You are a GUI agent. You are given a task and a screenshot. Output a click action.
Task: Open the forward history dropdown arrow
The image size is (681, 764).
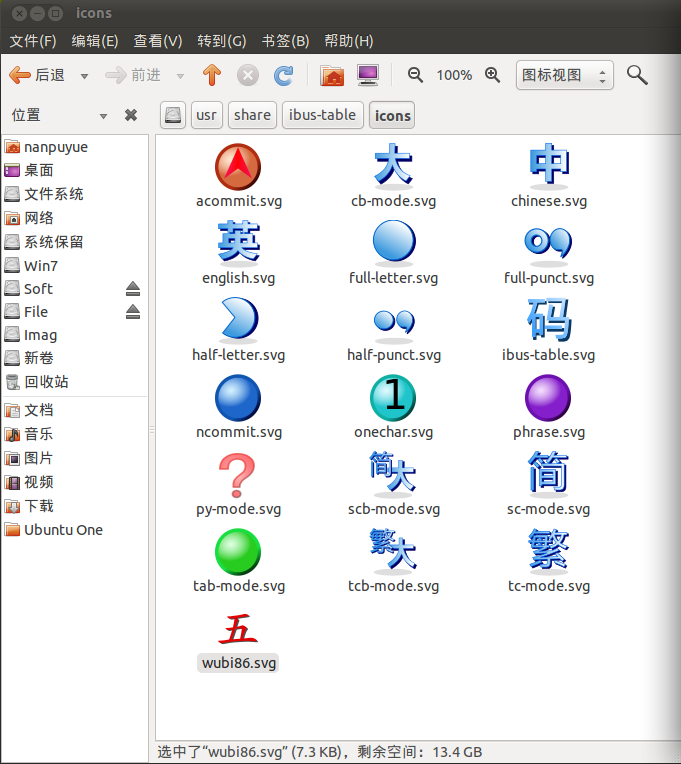(180, 76)
